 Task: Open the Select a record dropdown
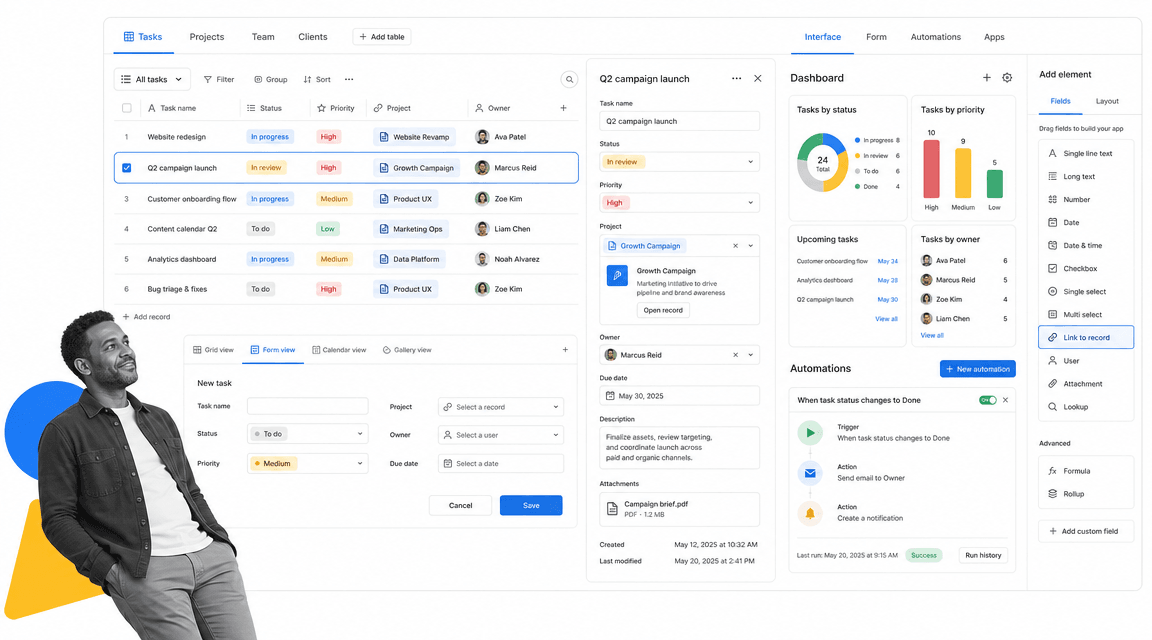501,407
